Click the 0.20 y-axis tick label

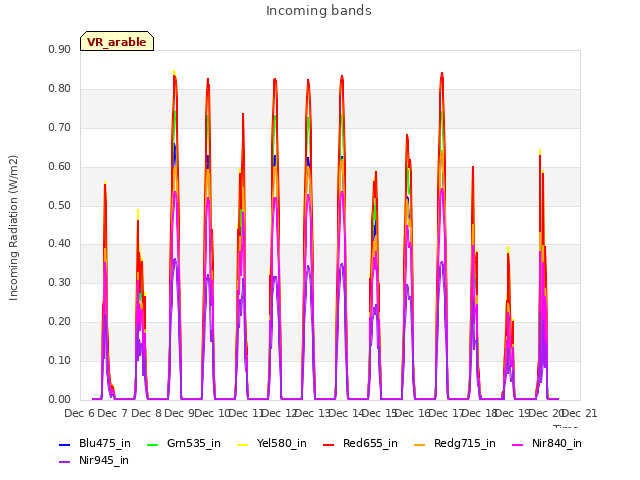pos(60,322)
